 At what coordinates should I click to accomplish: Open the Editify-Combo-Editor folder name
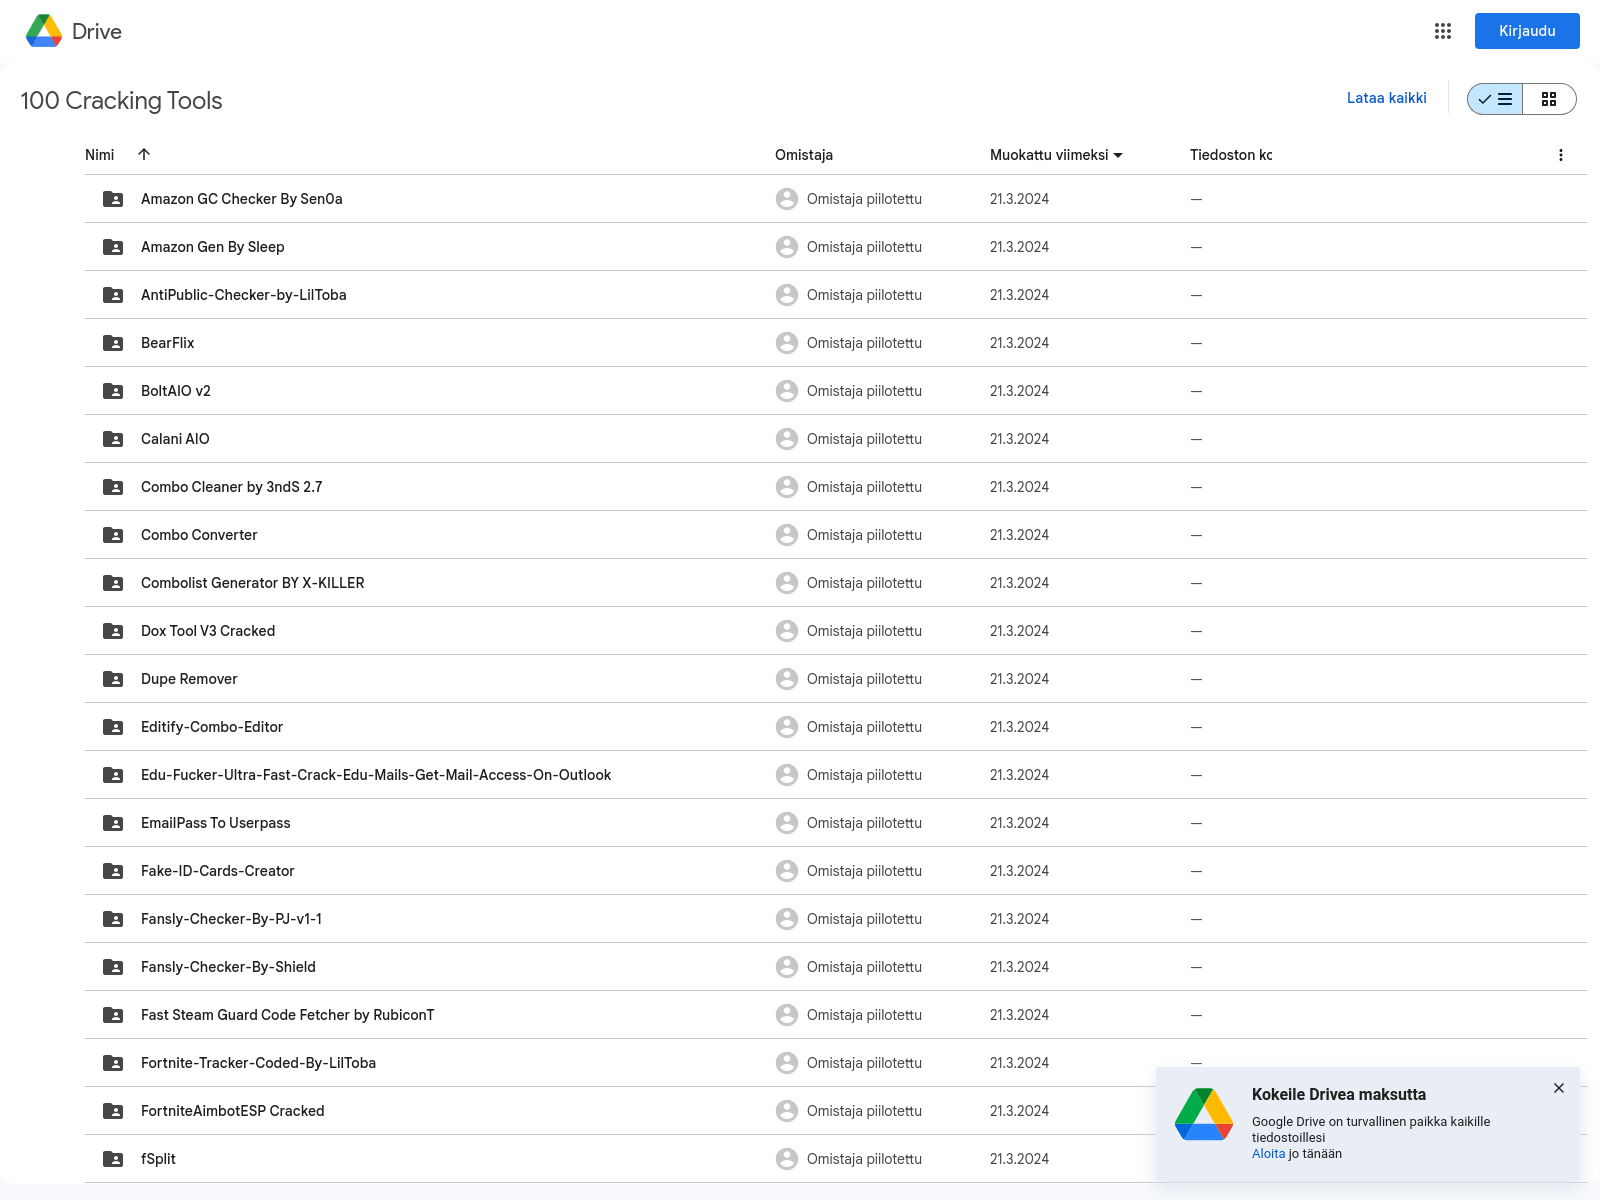tap(212, 727)
